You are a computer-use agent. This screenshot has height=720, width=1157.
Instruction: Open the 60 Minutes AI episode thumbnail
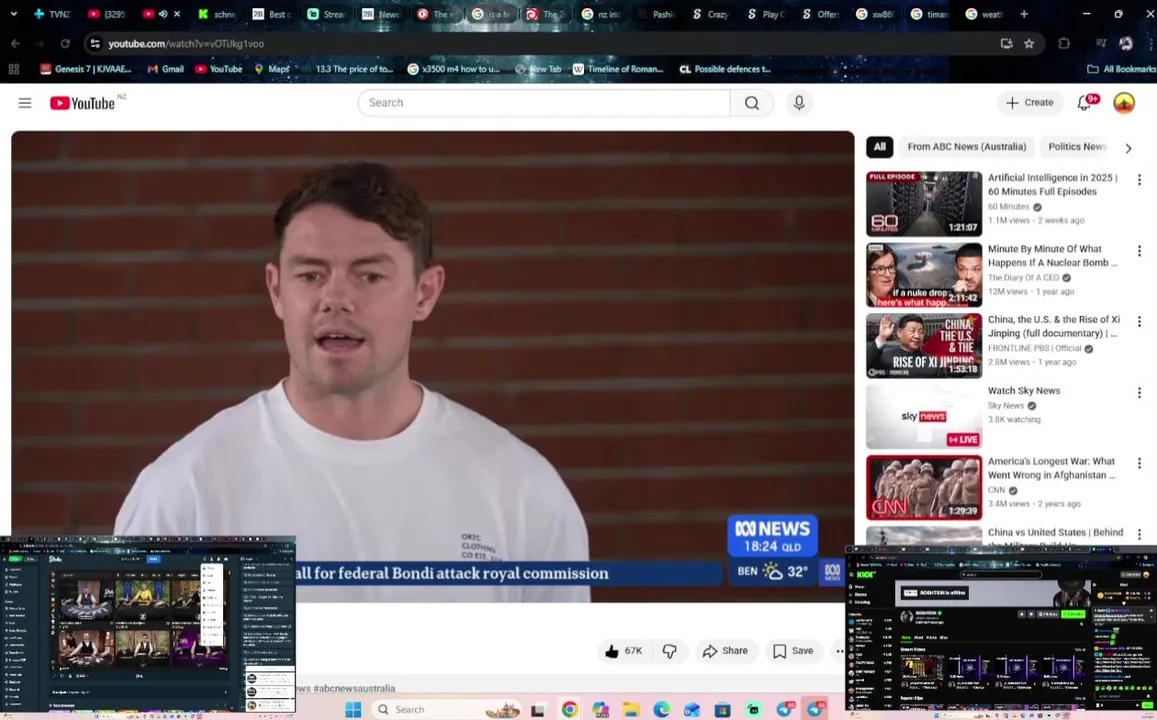pyautogui.click(x=924, y=204)
